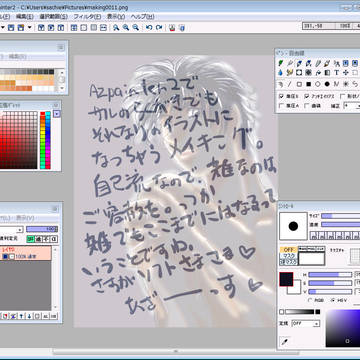Select the radial star draw shape icon

click(346, 84)
